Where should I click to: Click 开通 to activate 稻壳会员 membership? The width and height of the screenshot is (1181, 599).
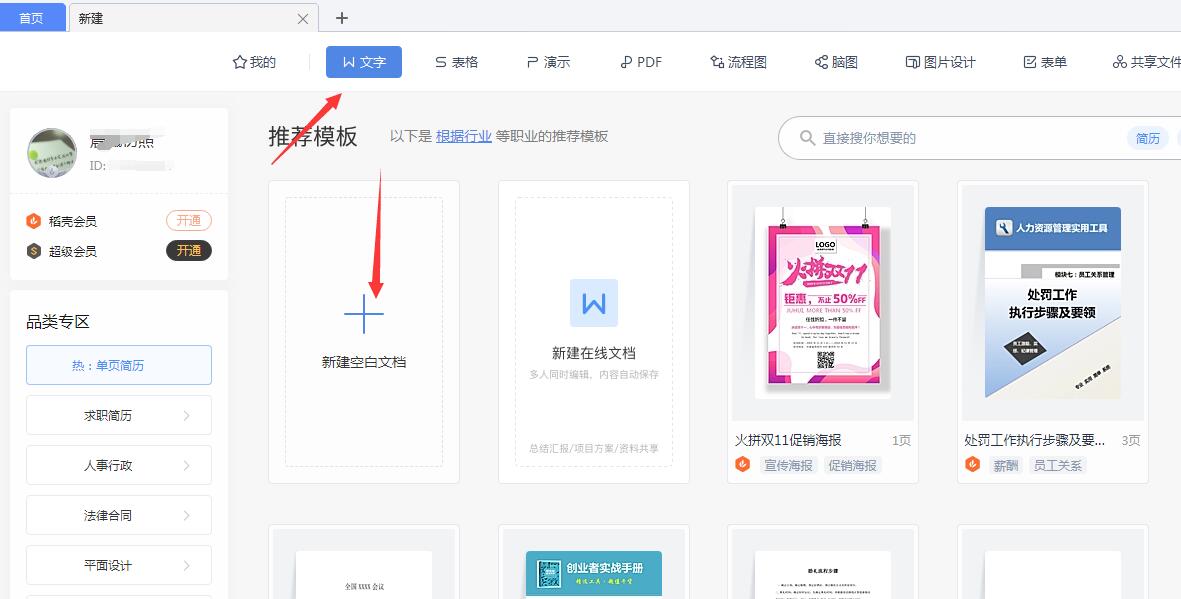188,221
